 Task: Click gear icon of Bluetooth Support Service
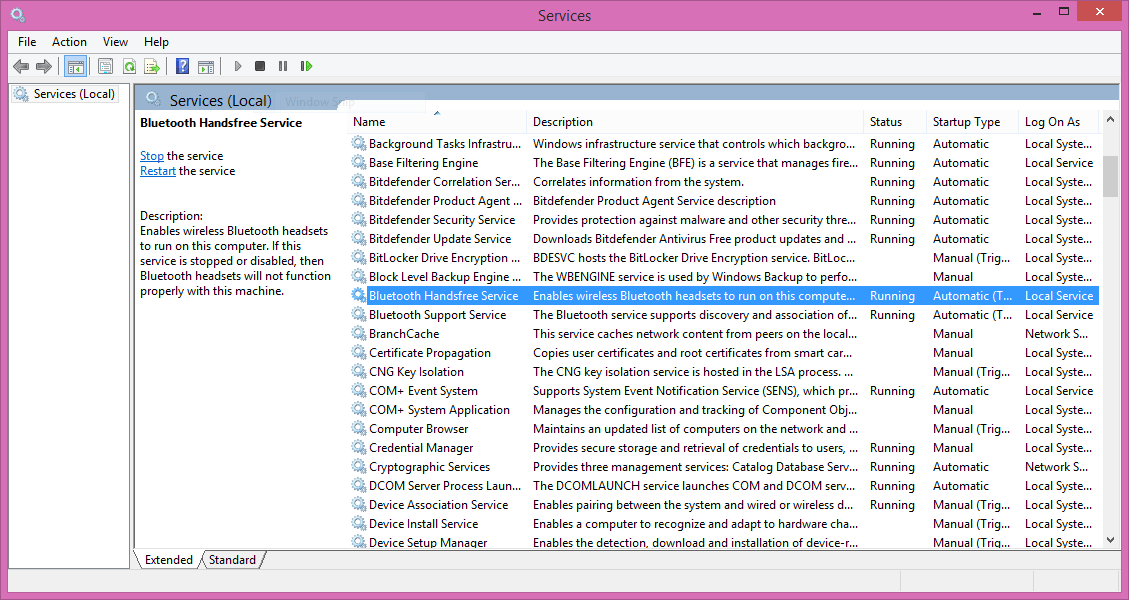358,315
